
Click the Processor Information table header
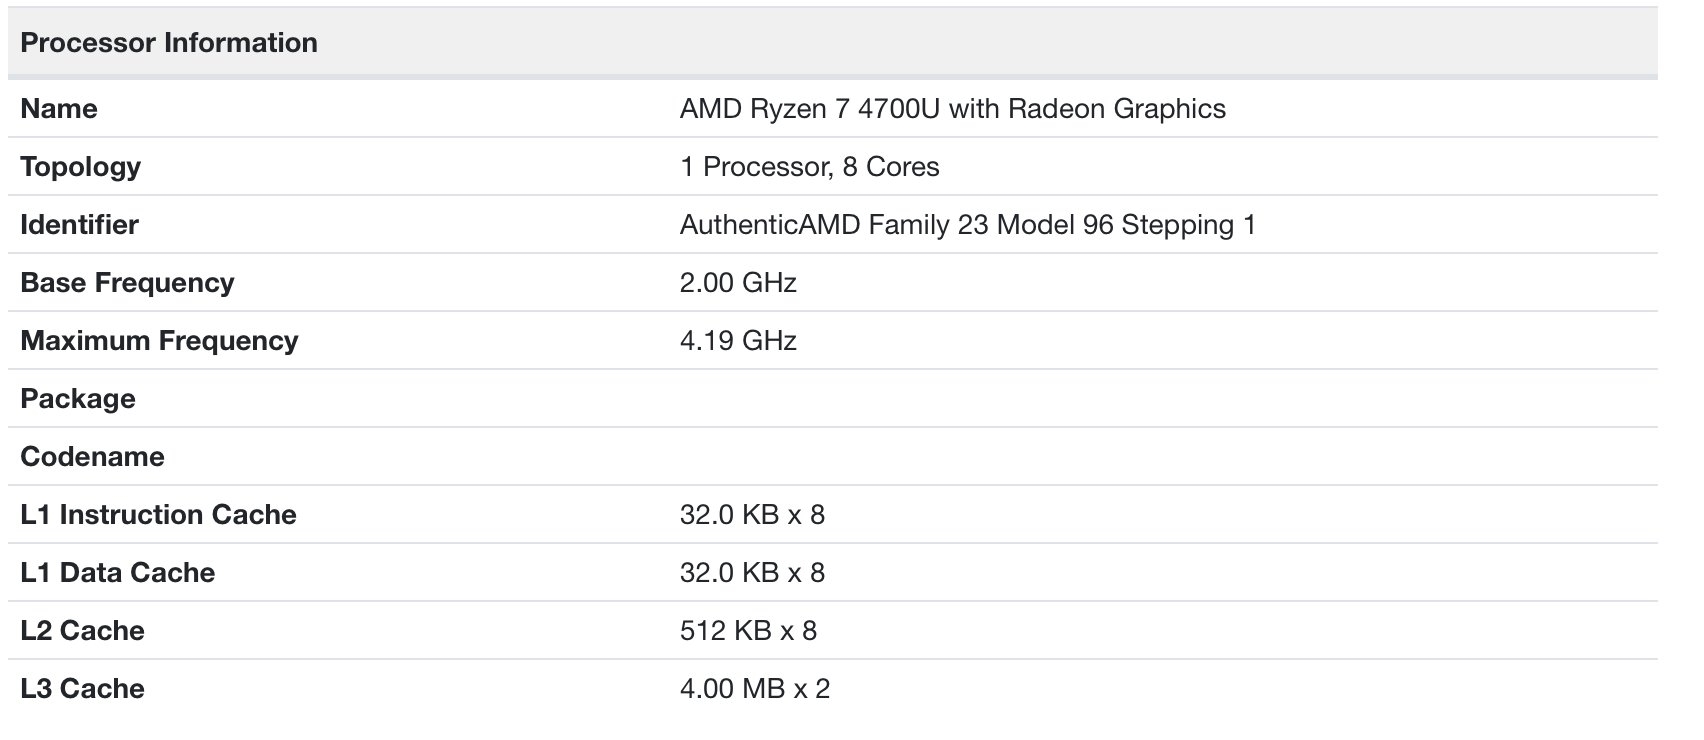(x=169, y=43)
